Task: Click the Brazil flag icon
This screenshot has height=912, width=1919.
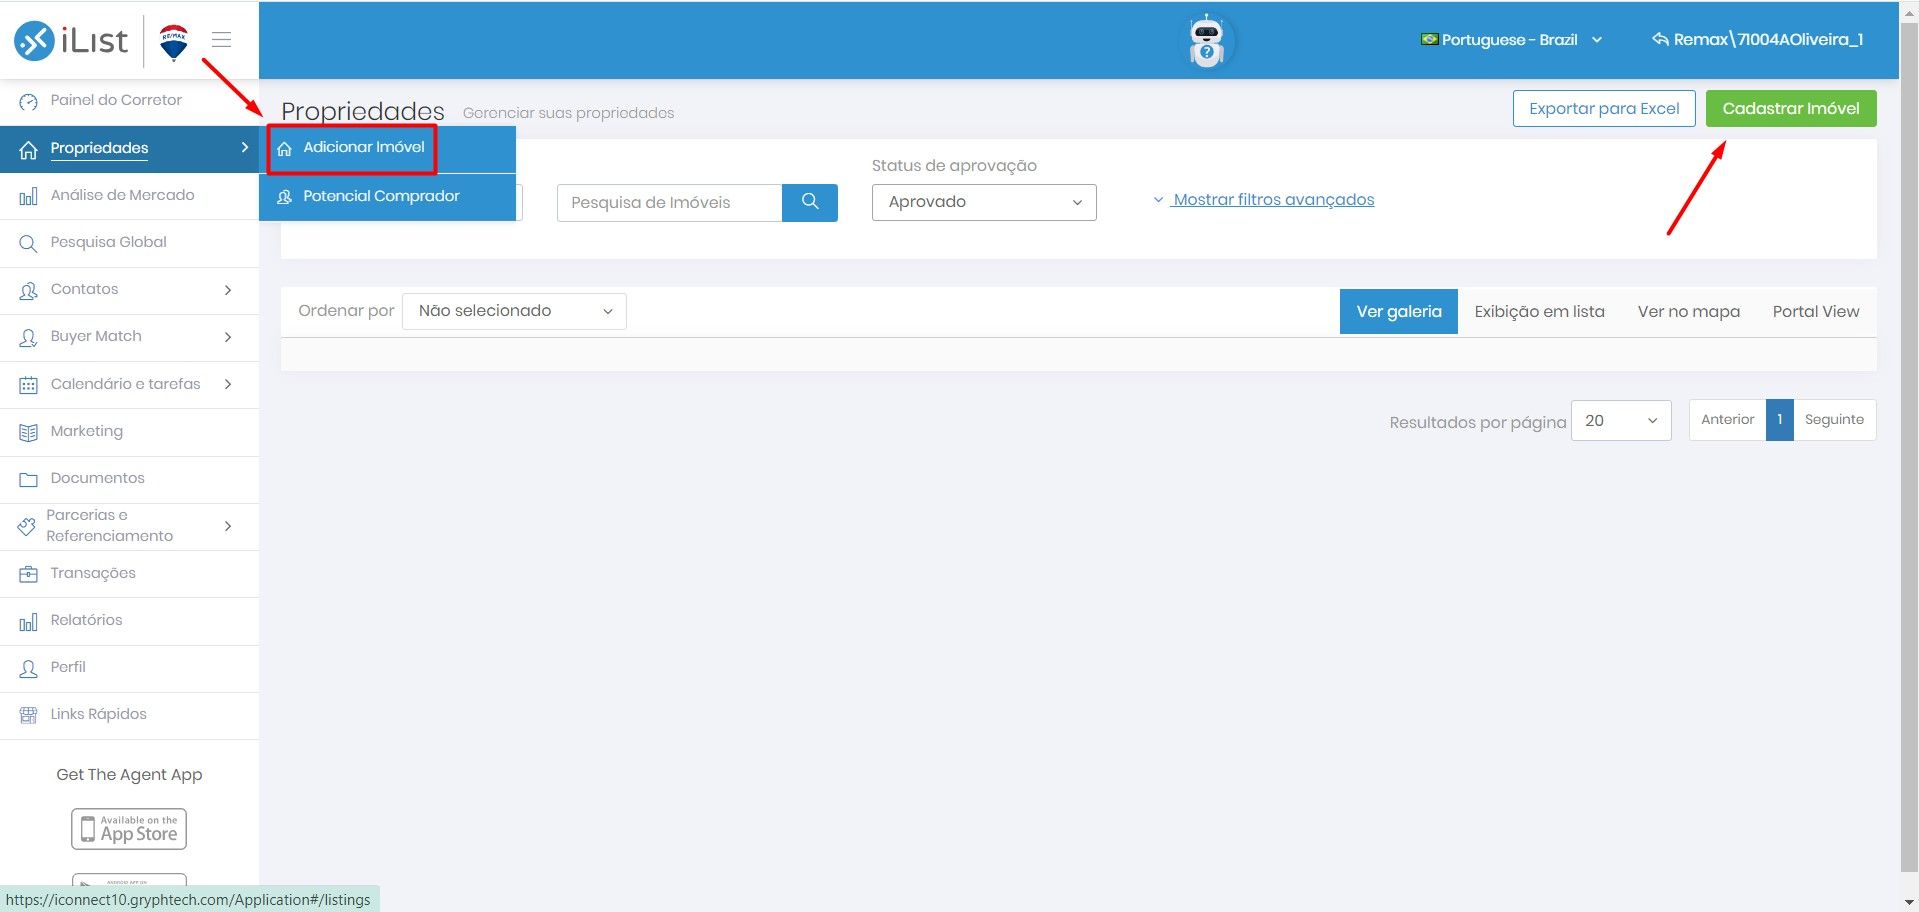Action: tap(1429, 40)
